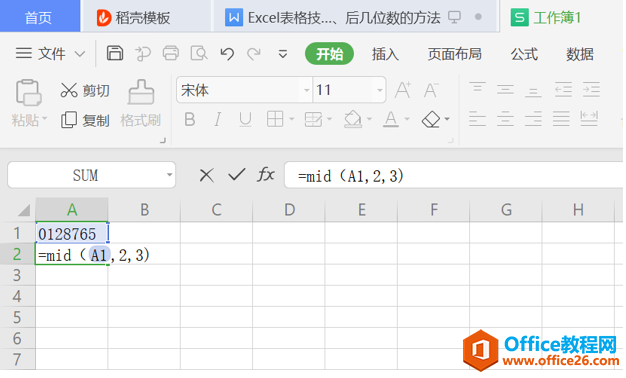The height and width of the screenshot is (378, 626).
Task: Click Justify alignment icon
Action: [x=561, y=119]
